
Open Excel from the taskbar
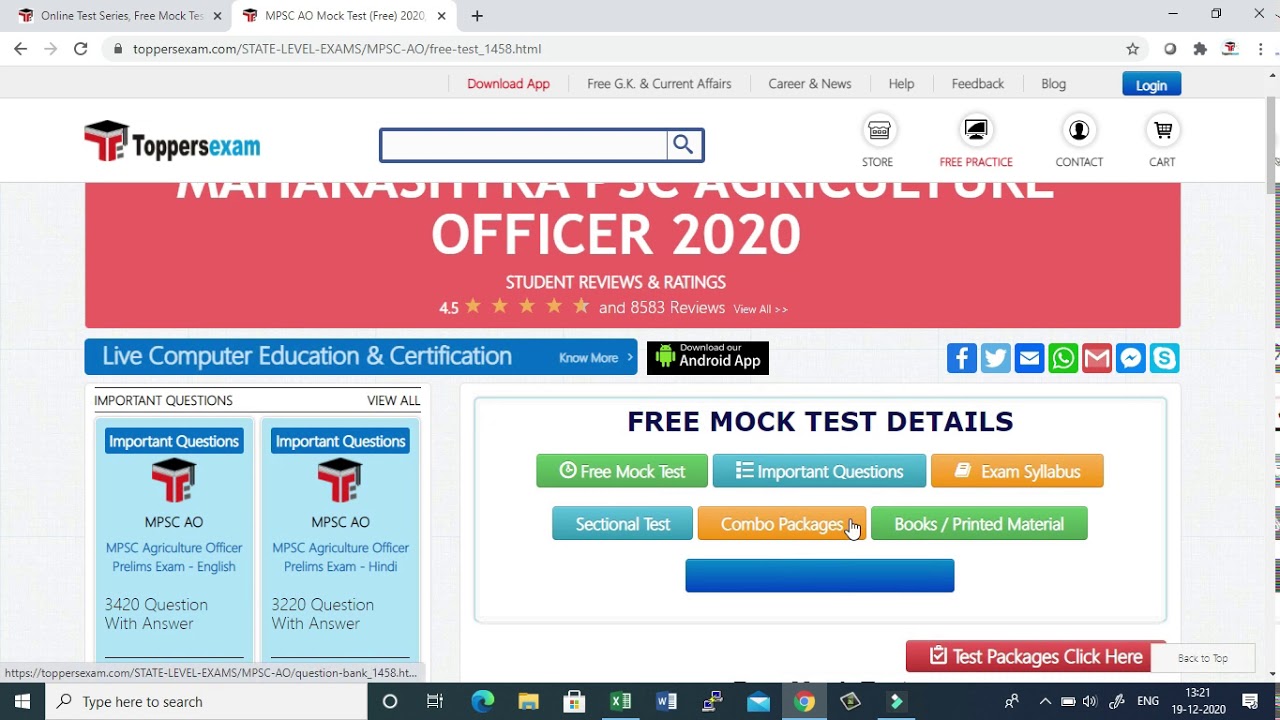pos(621,701)
